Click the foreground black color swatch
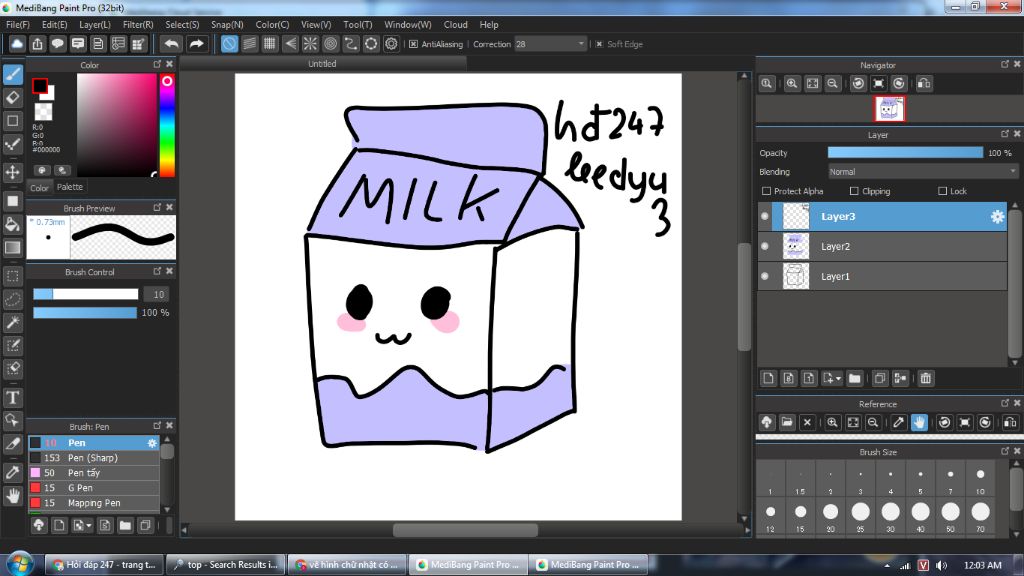 click(40, 86)
